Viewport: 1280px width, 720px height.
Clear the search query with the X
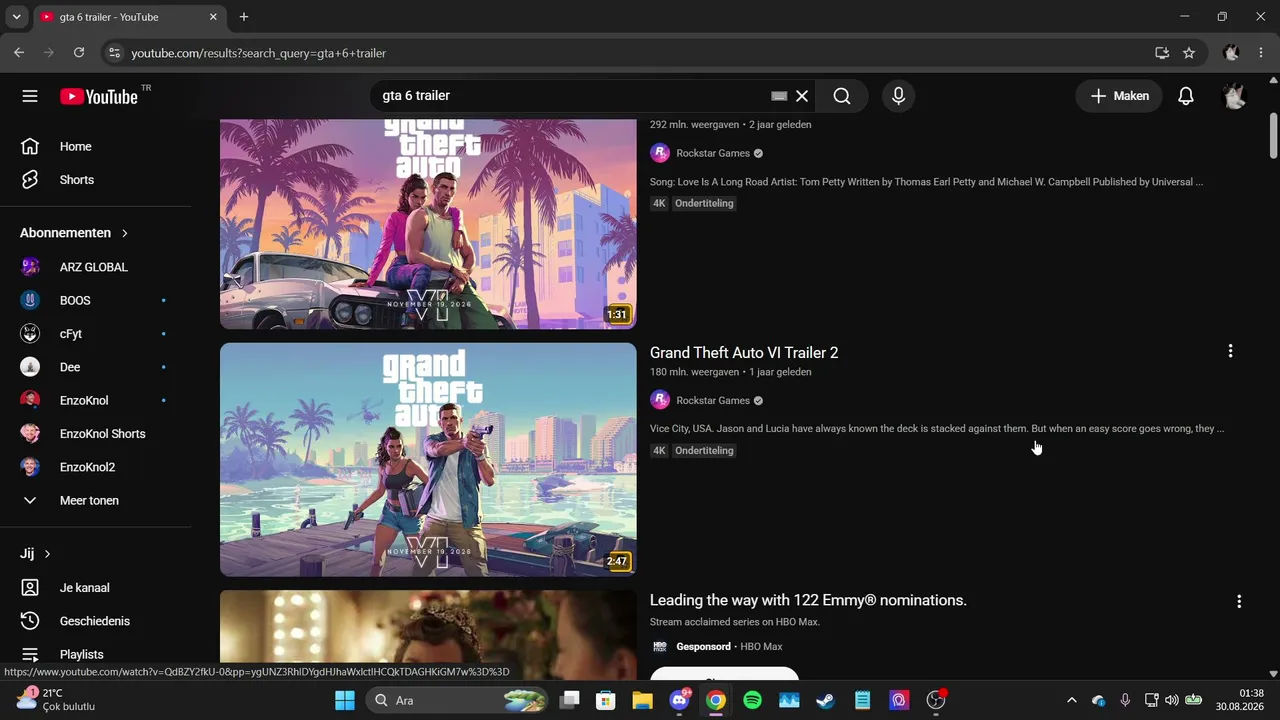pos(802,96)
